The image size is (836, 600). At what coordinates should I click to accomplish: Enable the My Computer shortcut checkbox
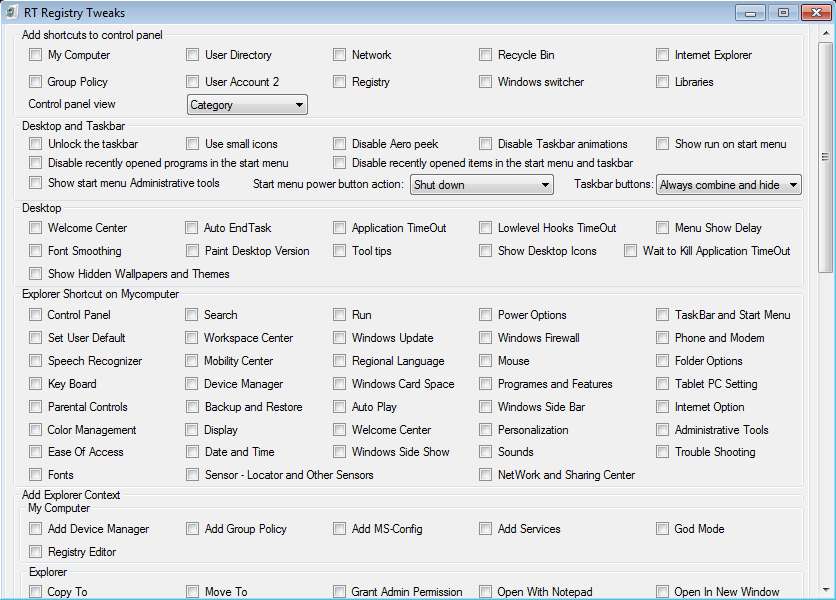(x=36, y=55)
